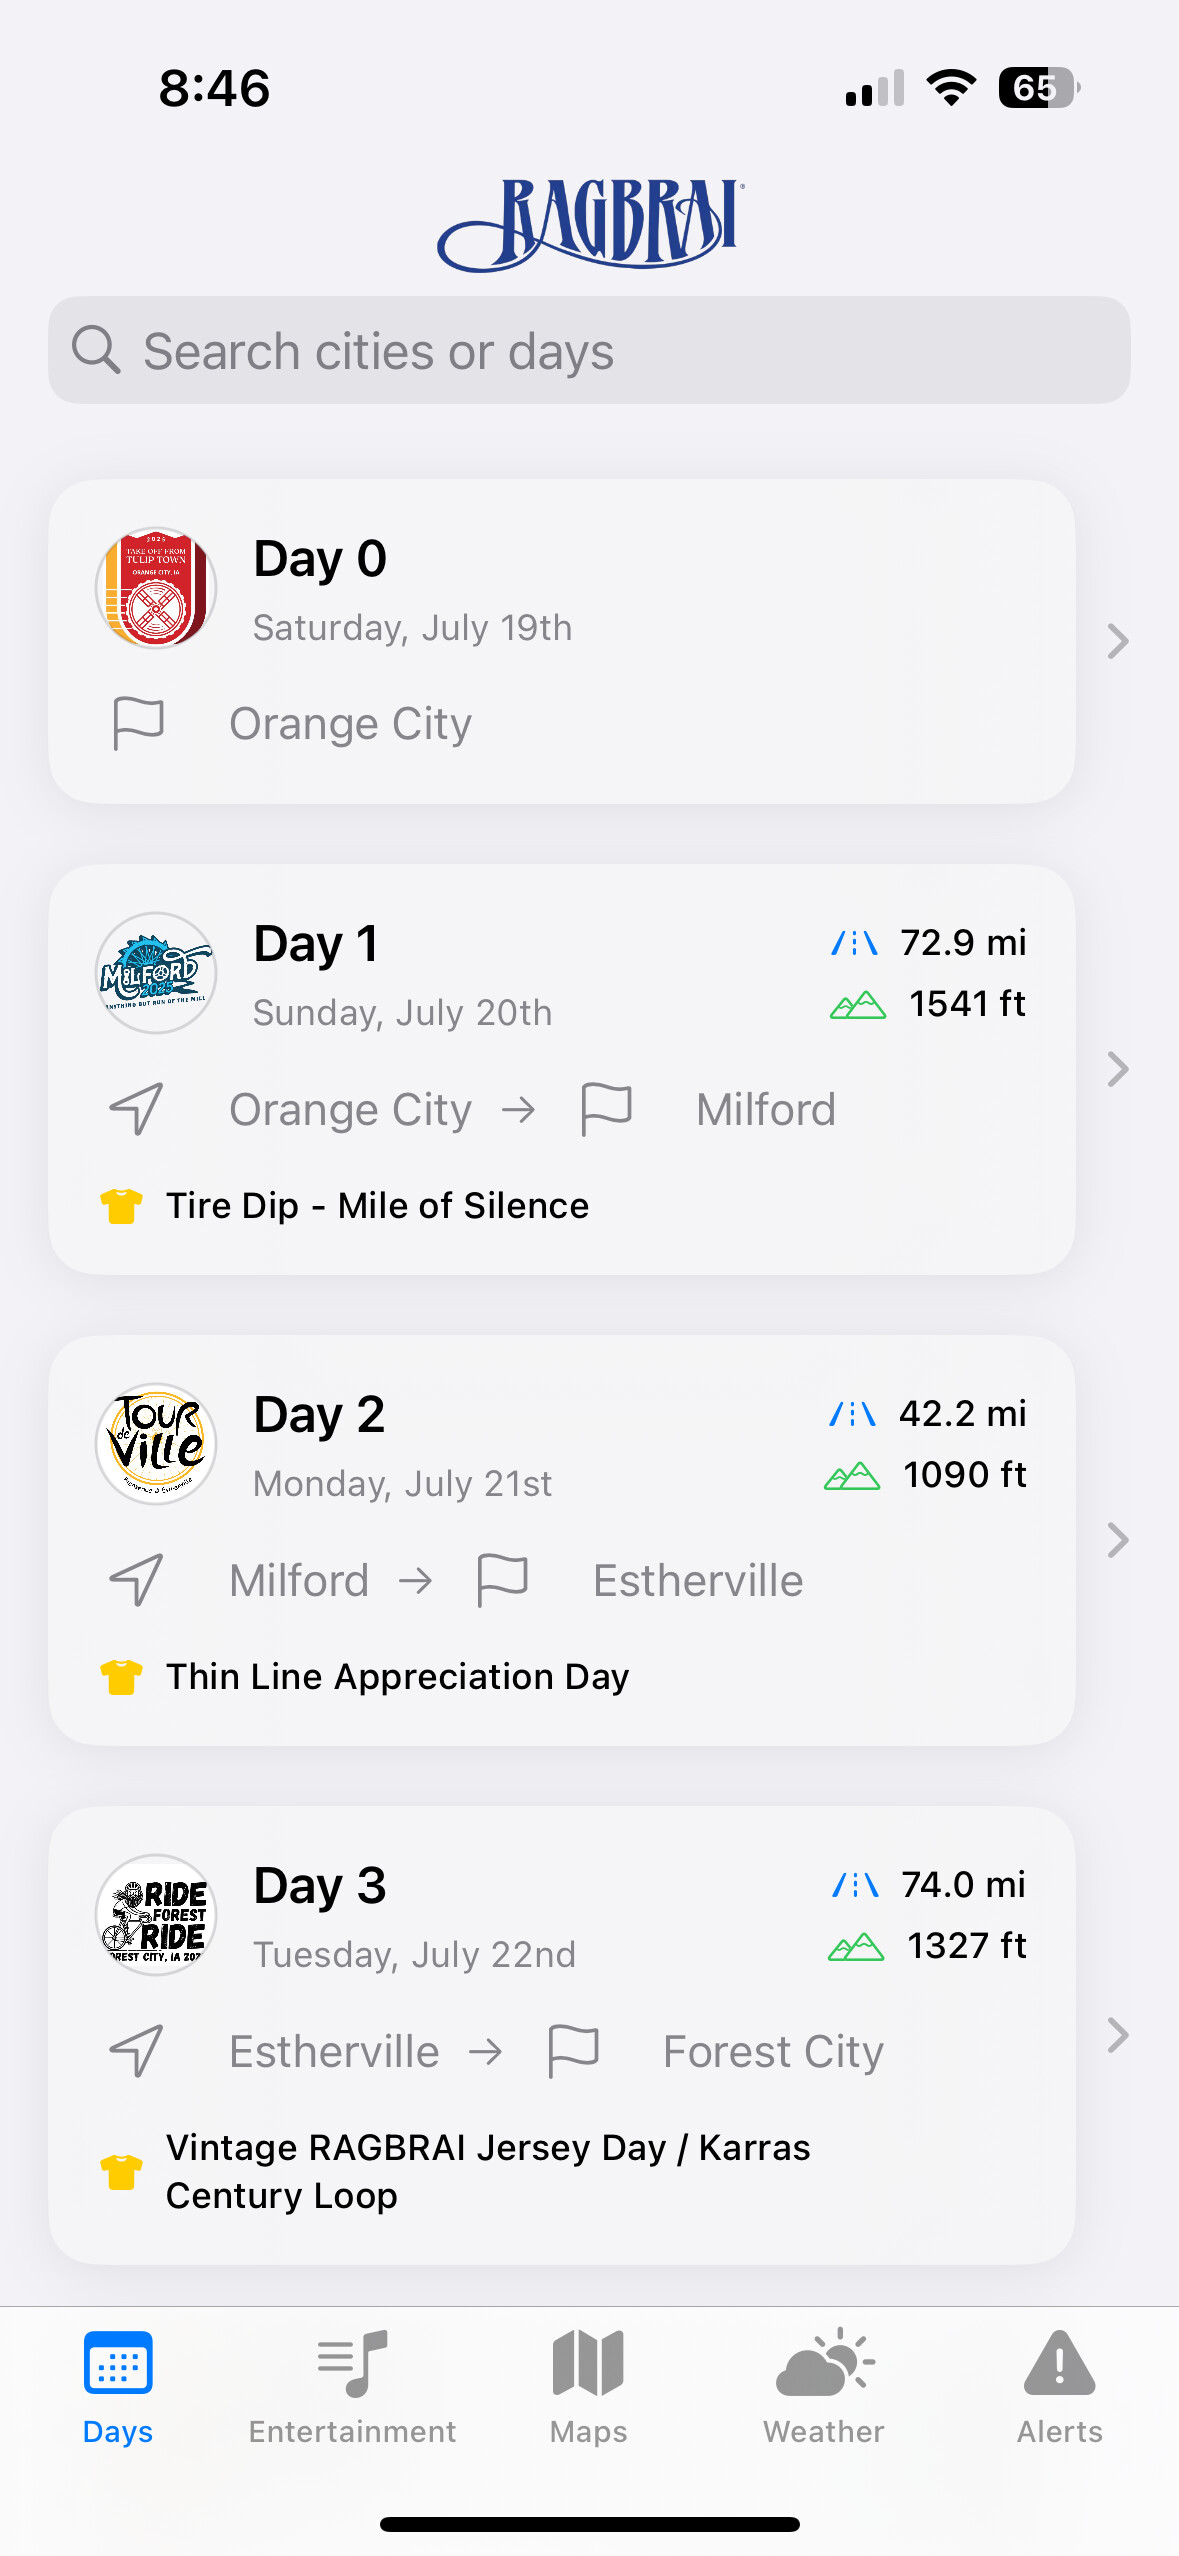Select the Ride Forest Ride logo
This screenshot has height=2556, width=1179.
point(156,1915)
